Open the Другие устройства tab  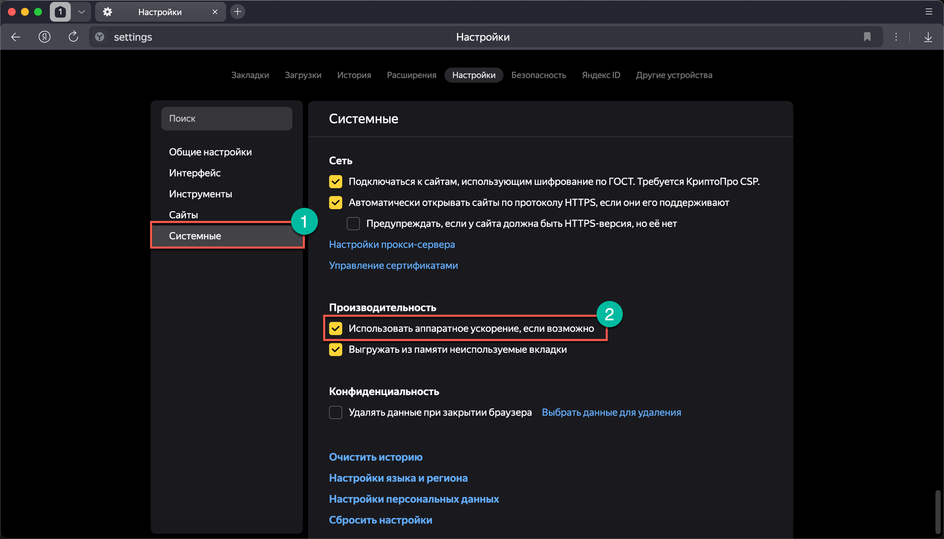pos(674,75)
